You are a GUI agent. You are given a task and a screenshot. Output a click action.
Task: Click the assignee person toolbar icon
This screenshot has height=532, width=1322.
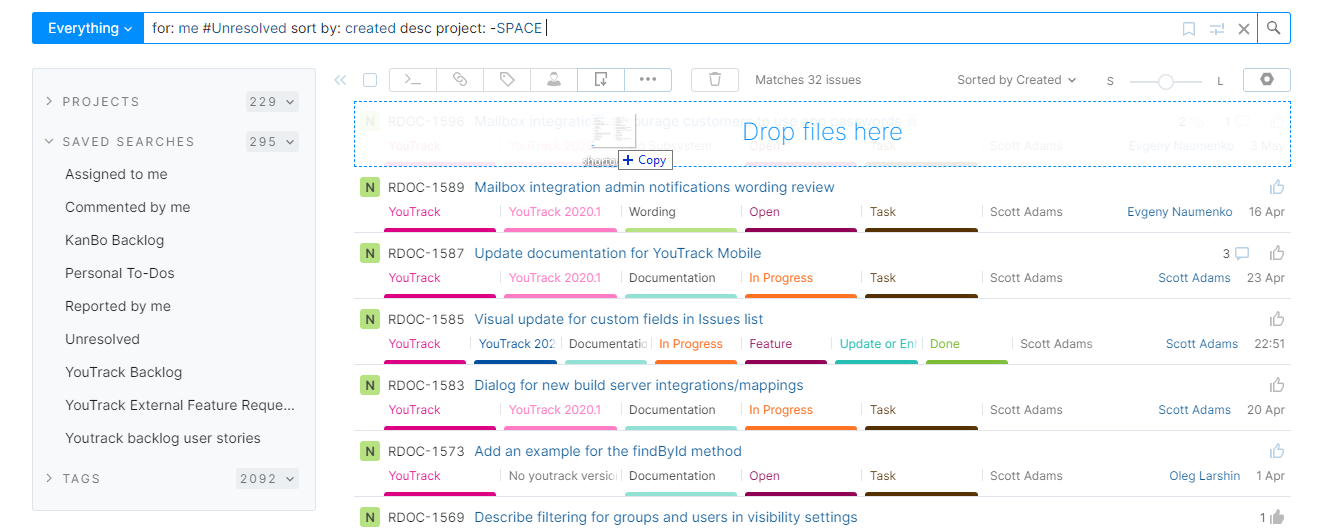553,80
